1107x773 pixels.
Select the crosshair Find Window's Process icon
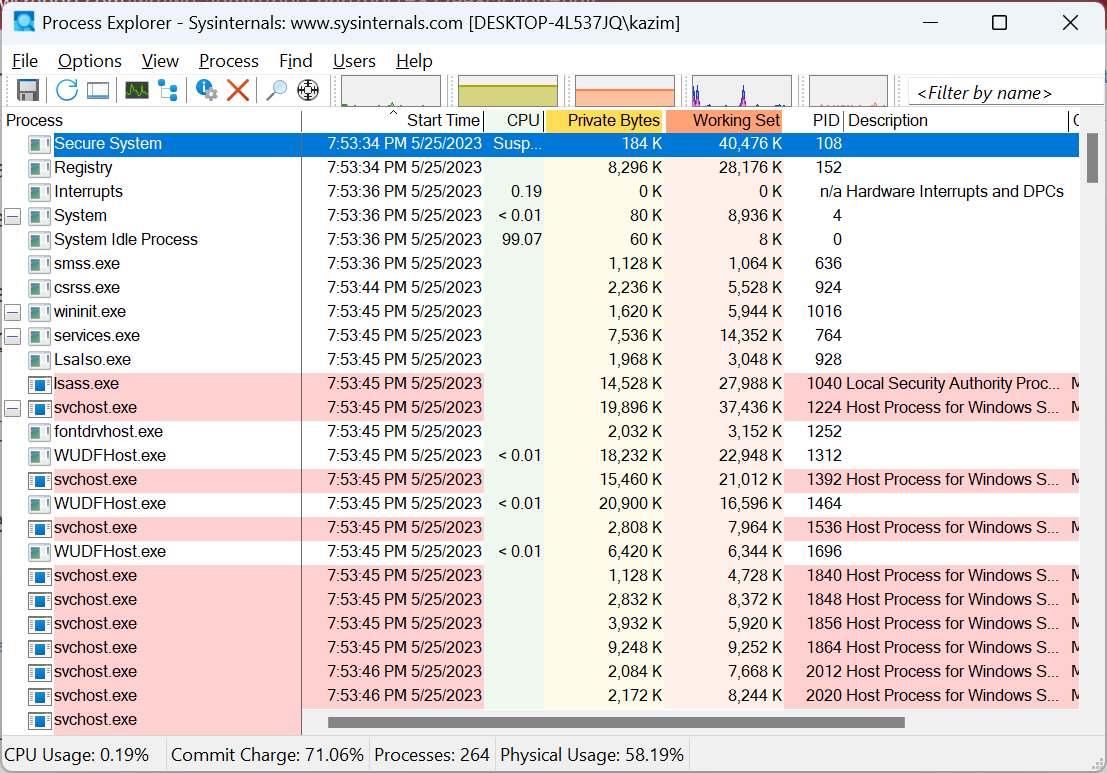[308, 90]
